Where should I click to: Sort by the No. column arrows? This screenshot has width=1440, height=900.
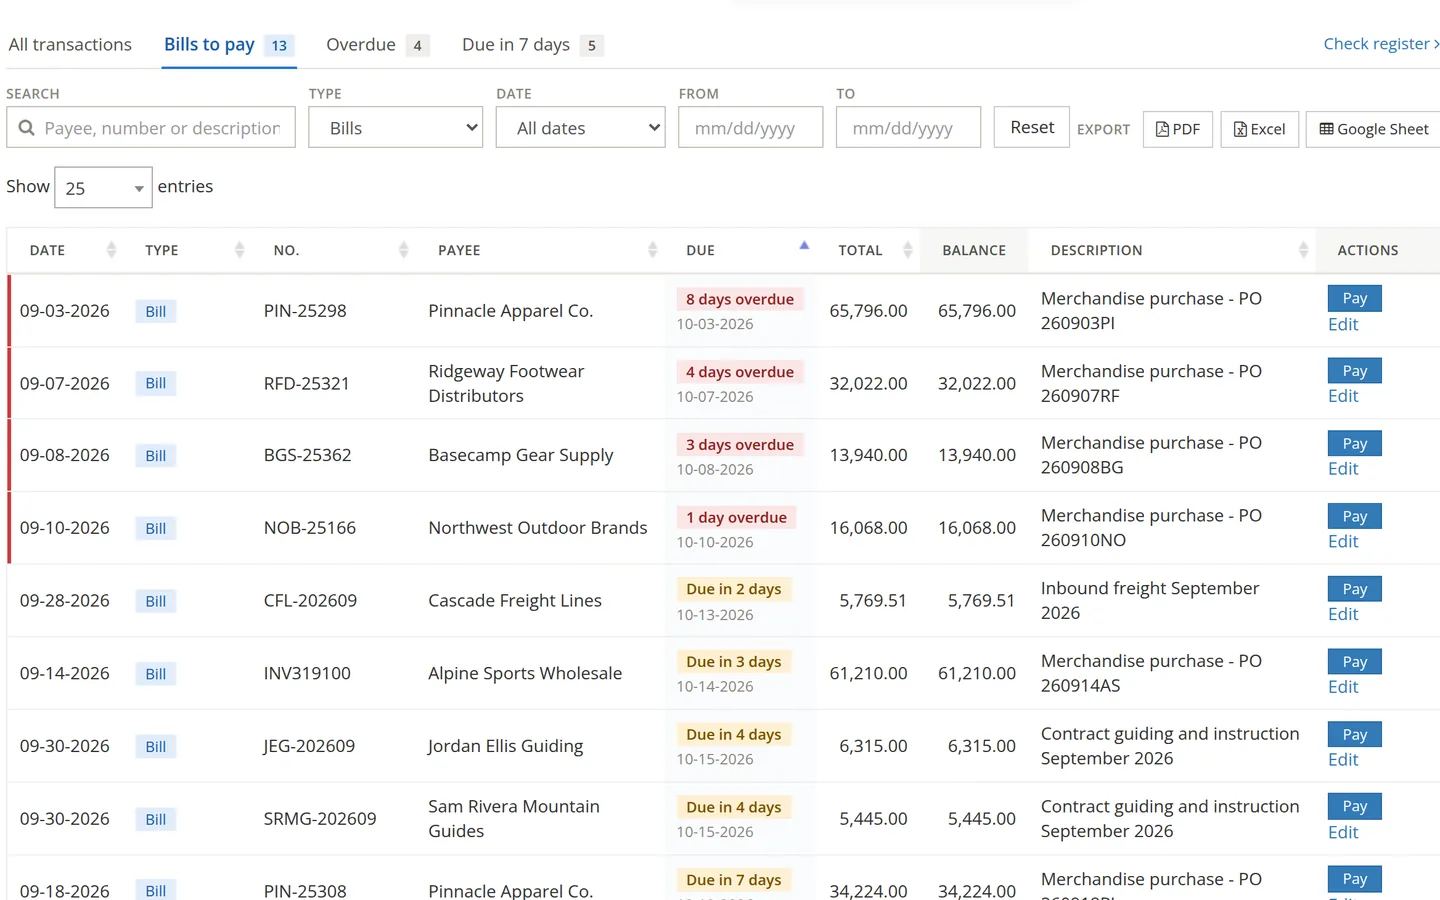pyautogui.click(x=403, y=250)
